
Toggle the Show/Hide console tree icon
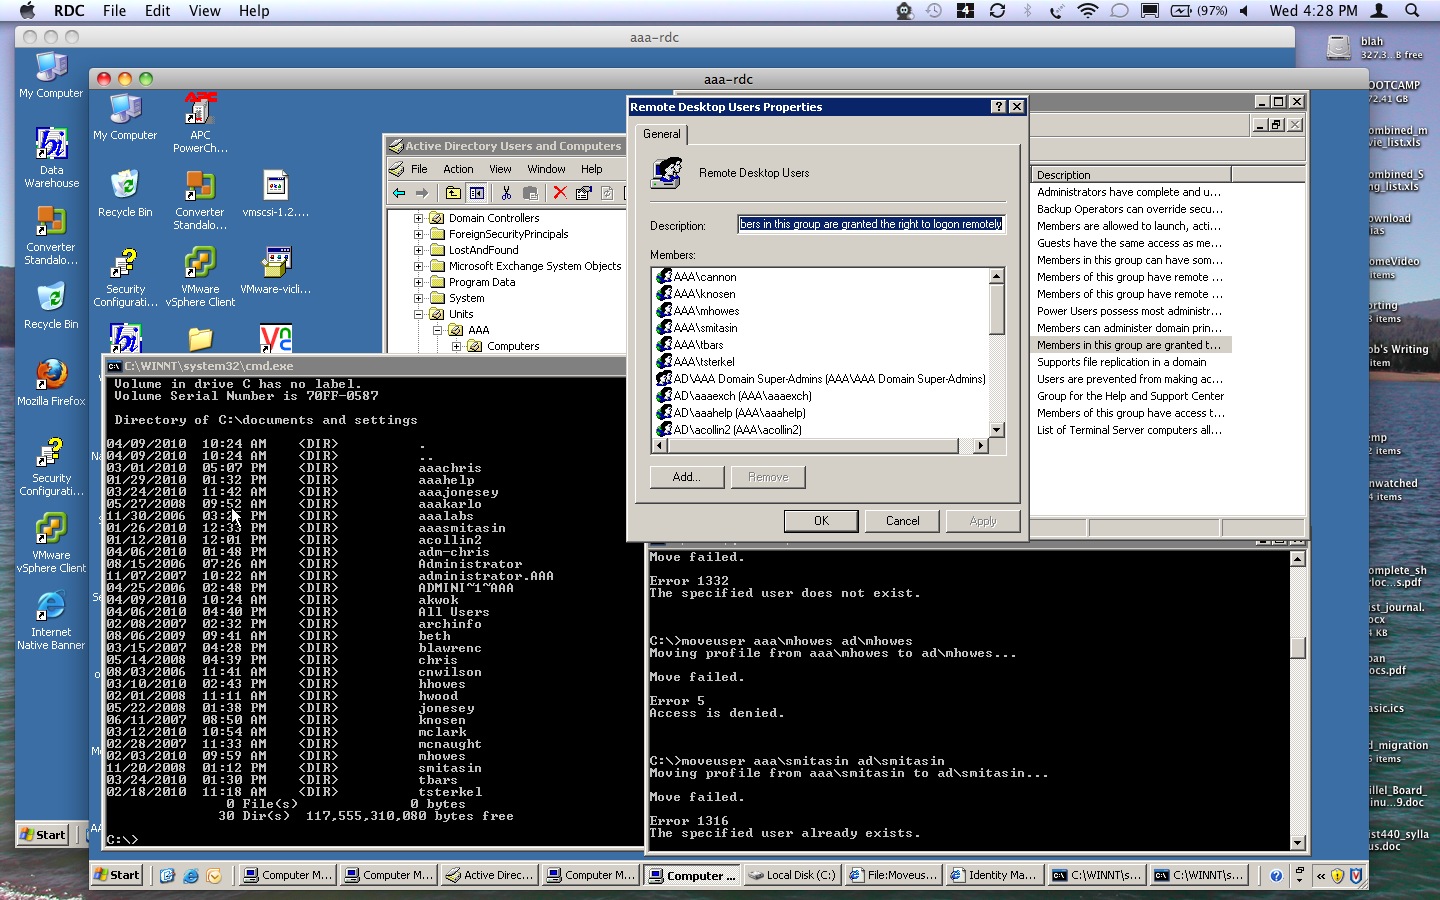coord(477,193)
